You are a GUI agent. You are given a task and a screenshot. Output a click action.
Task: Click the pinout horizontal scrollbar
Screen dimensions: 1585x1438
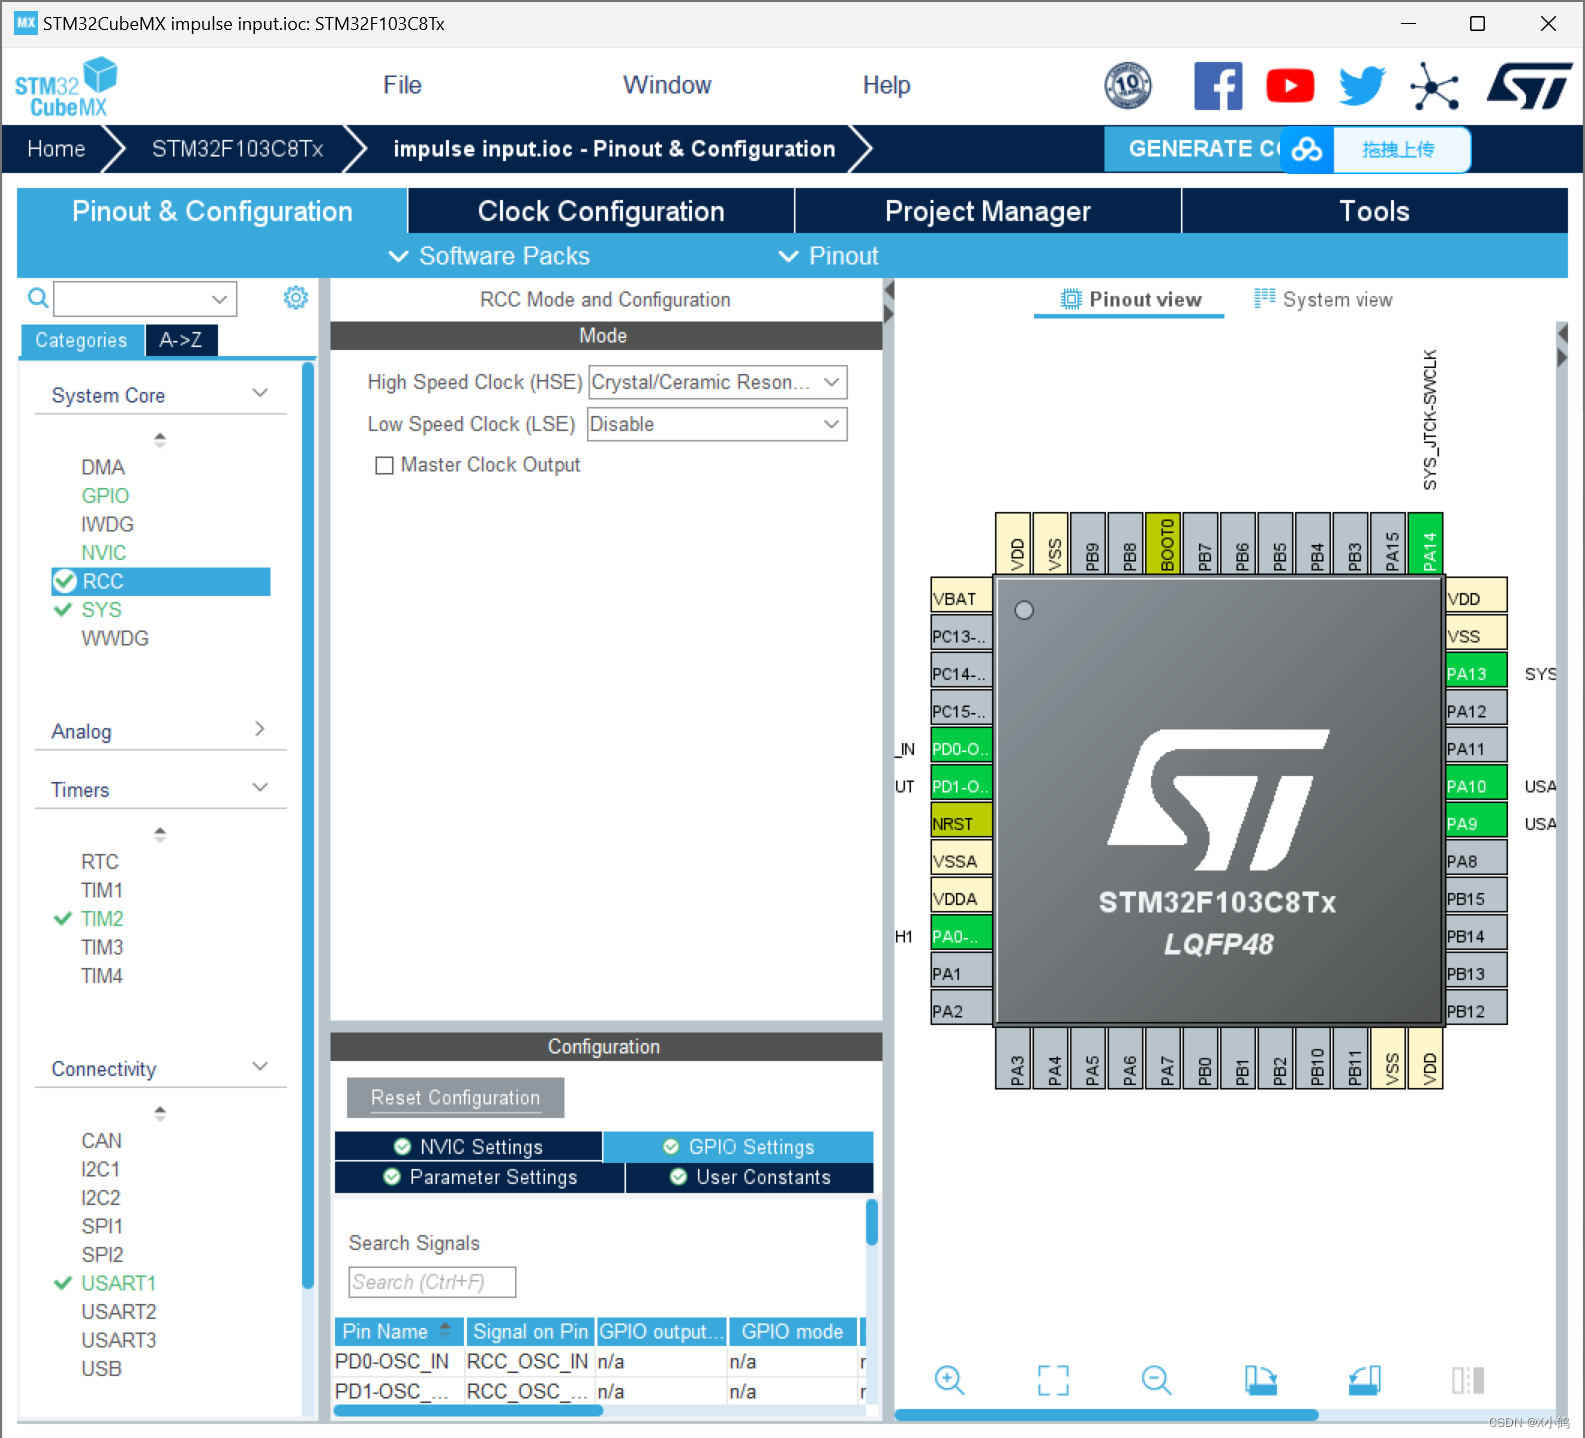(1106, 1415)
